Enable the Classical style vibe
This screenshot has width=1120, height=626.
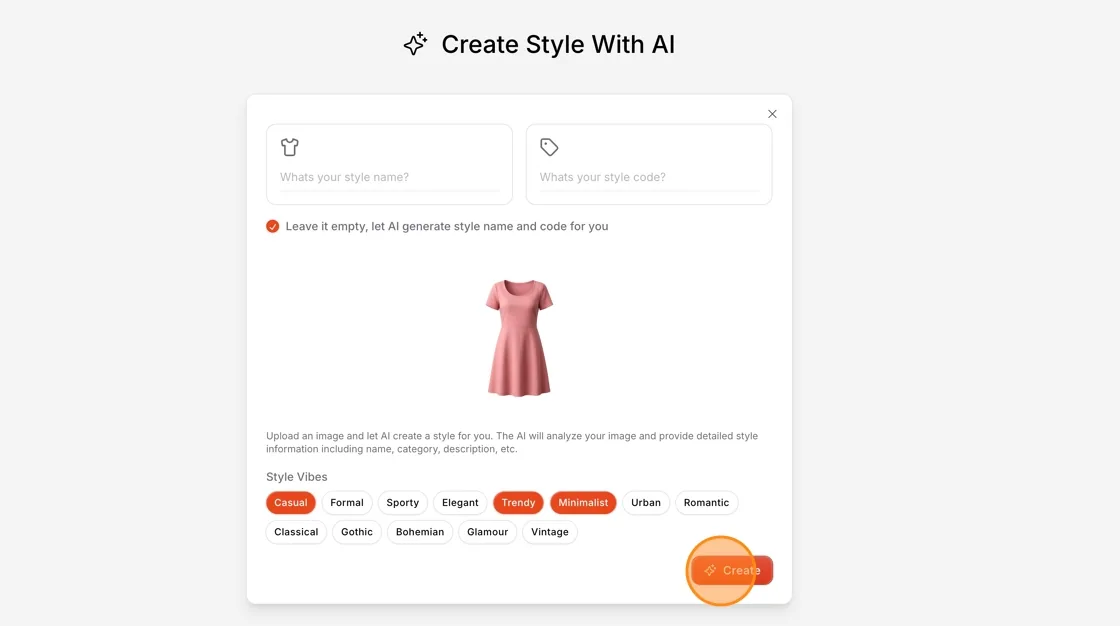point(296,532)
